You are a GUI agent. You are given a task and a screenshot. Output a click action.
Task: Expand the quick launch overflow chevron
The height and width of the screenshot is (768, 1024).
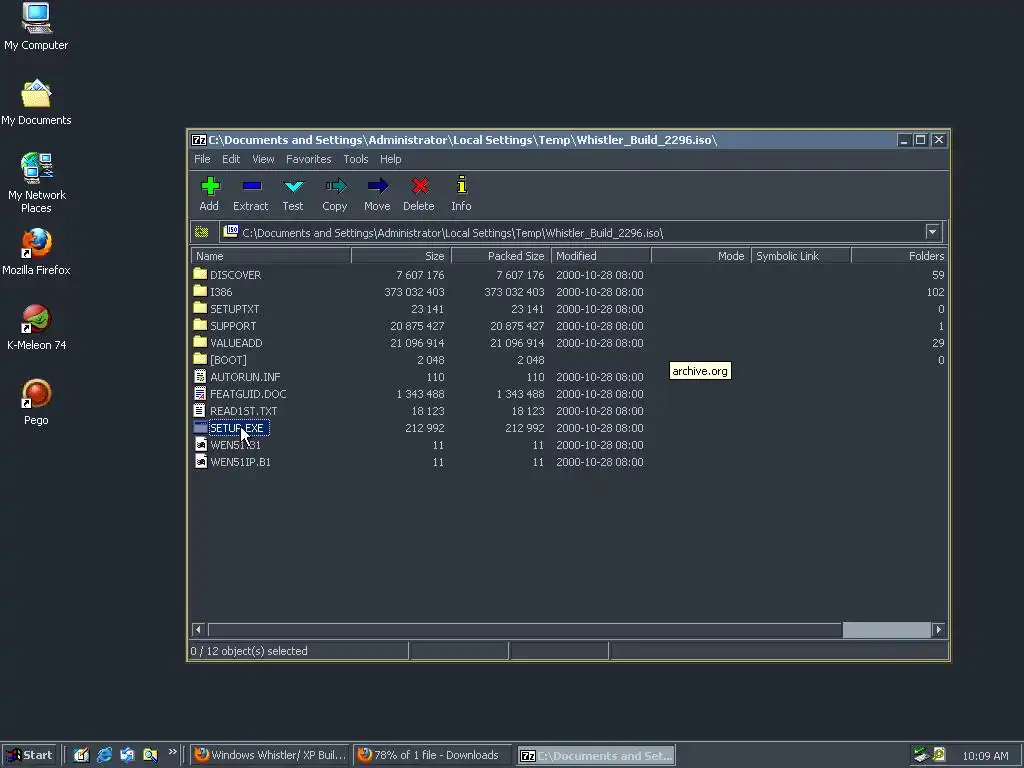[x=172, y=752]
